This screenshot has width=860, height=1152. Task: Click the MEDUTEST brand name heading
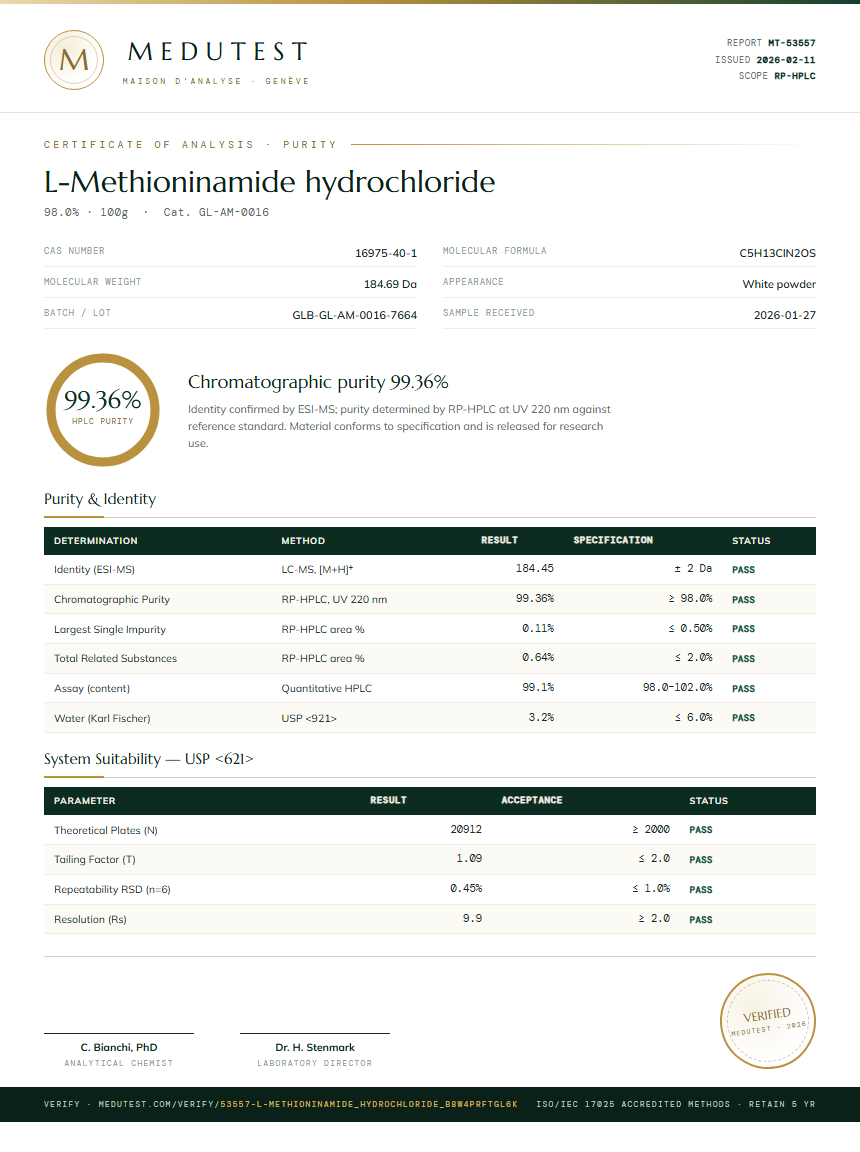click(x=218, y=51)
